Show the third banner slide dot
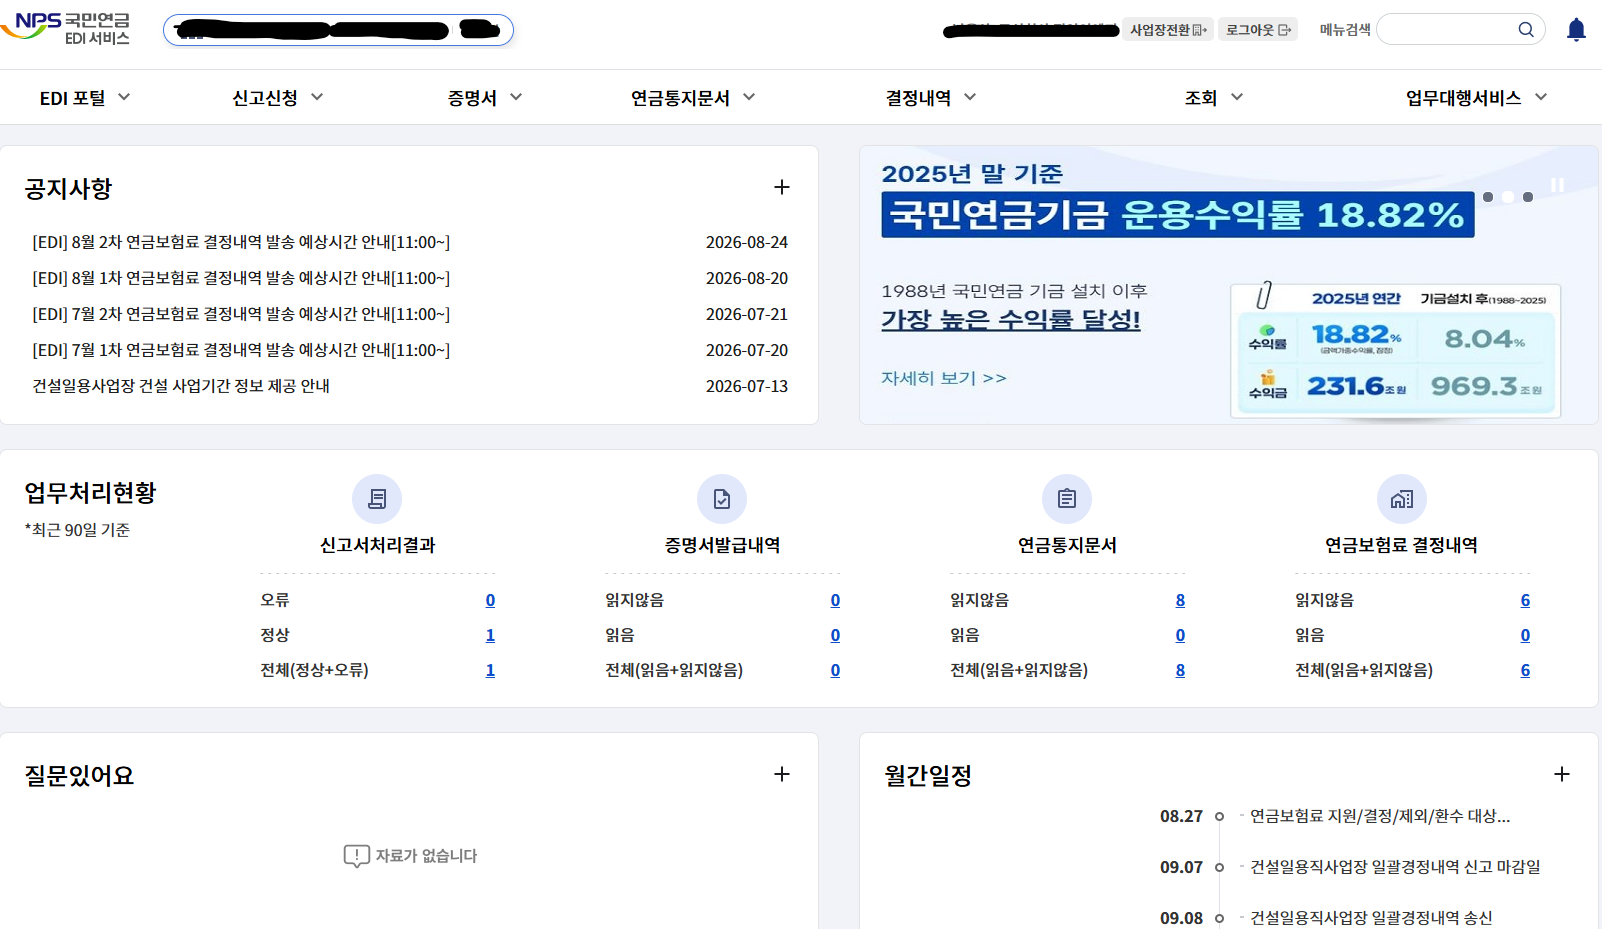The image size is (1602, 929). pos(1528,197)
